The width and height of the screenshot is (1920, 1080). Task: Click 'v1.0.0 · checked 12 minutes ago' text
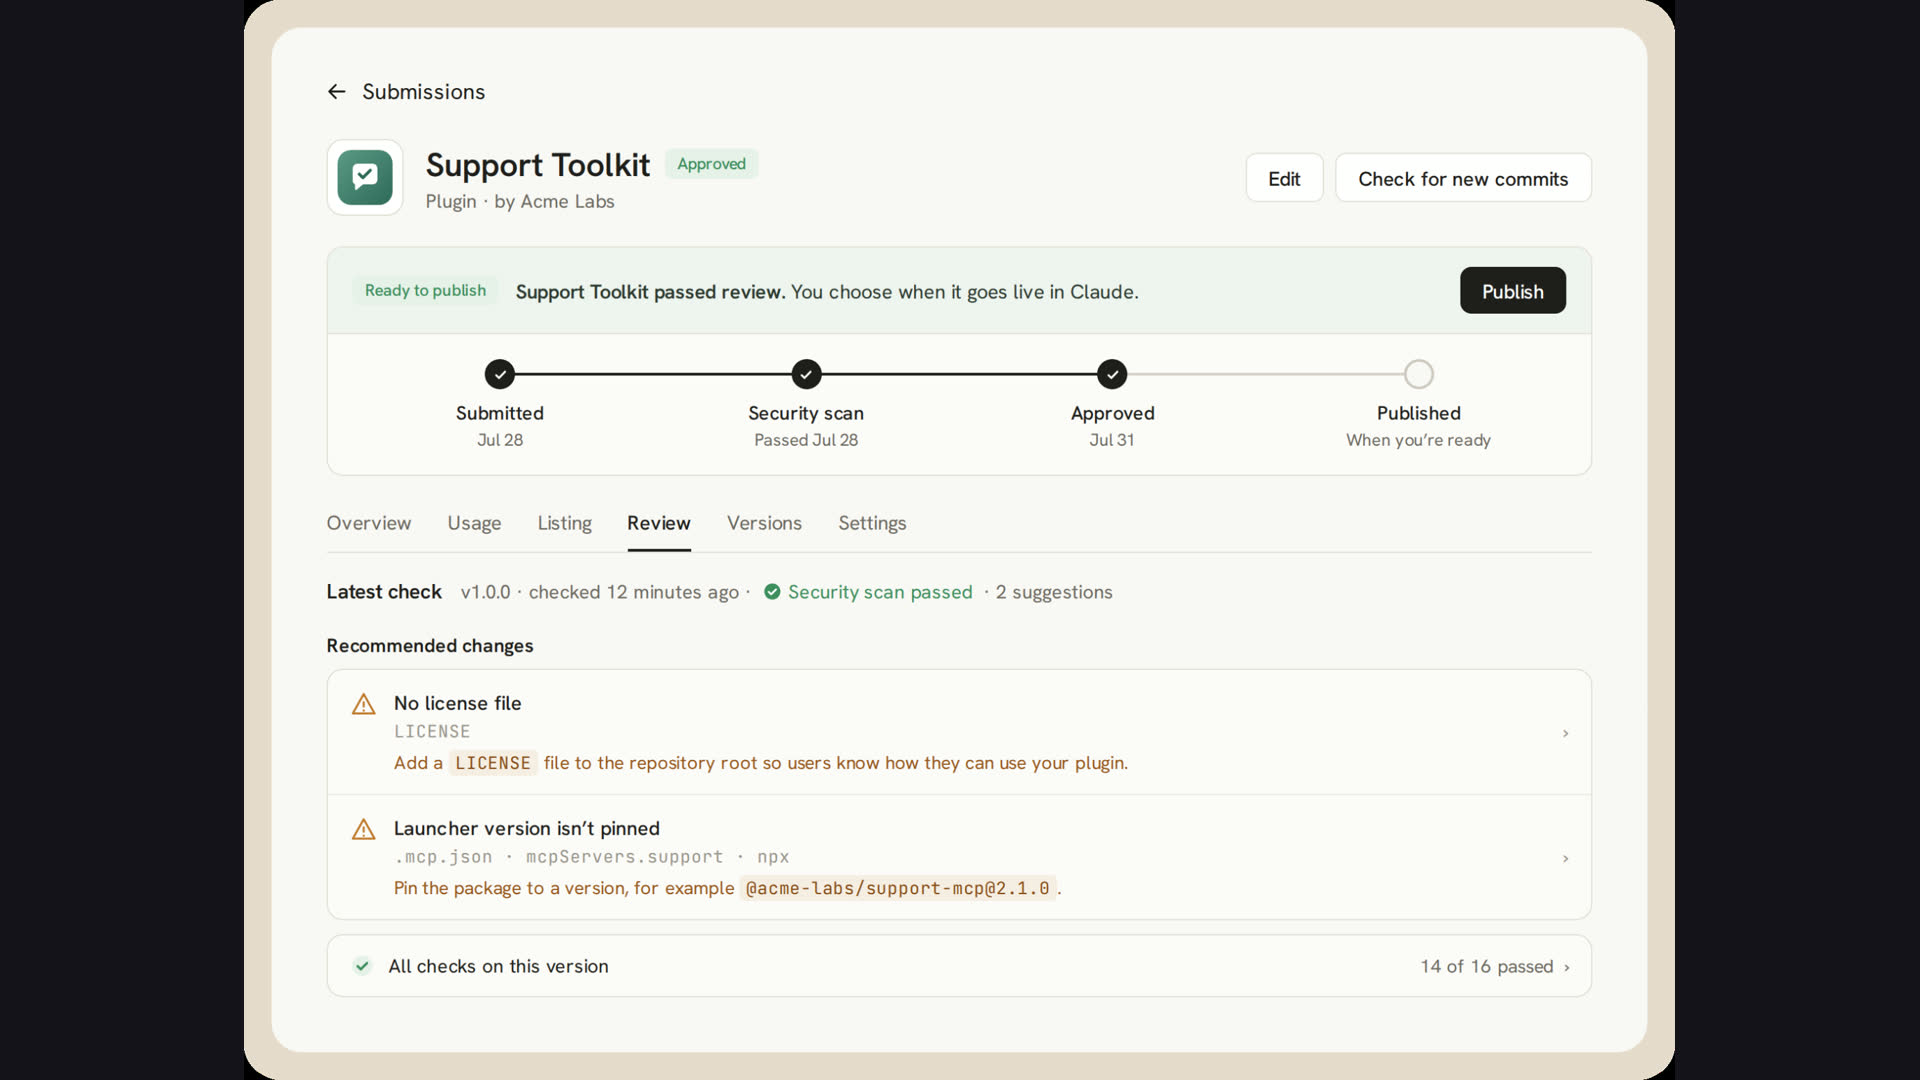pyautogui.click(x=600, y=592)
